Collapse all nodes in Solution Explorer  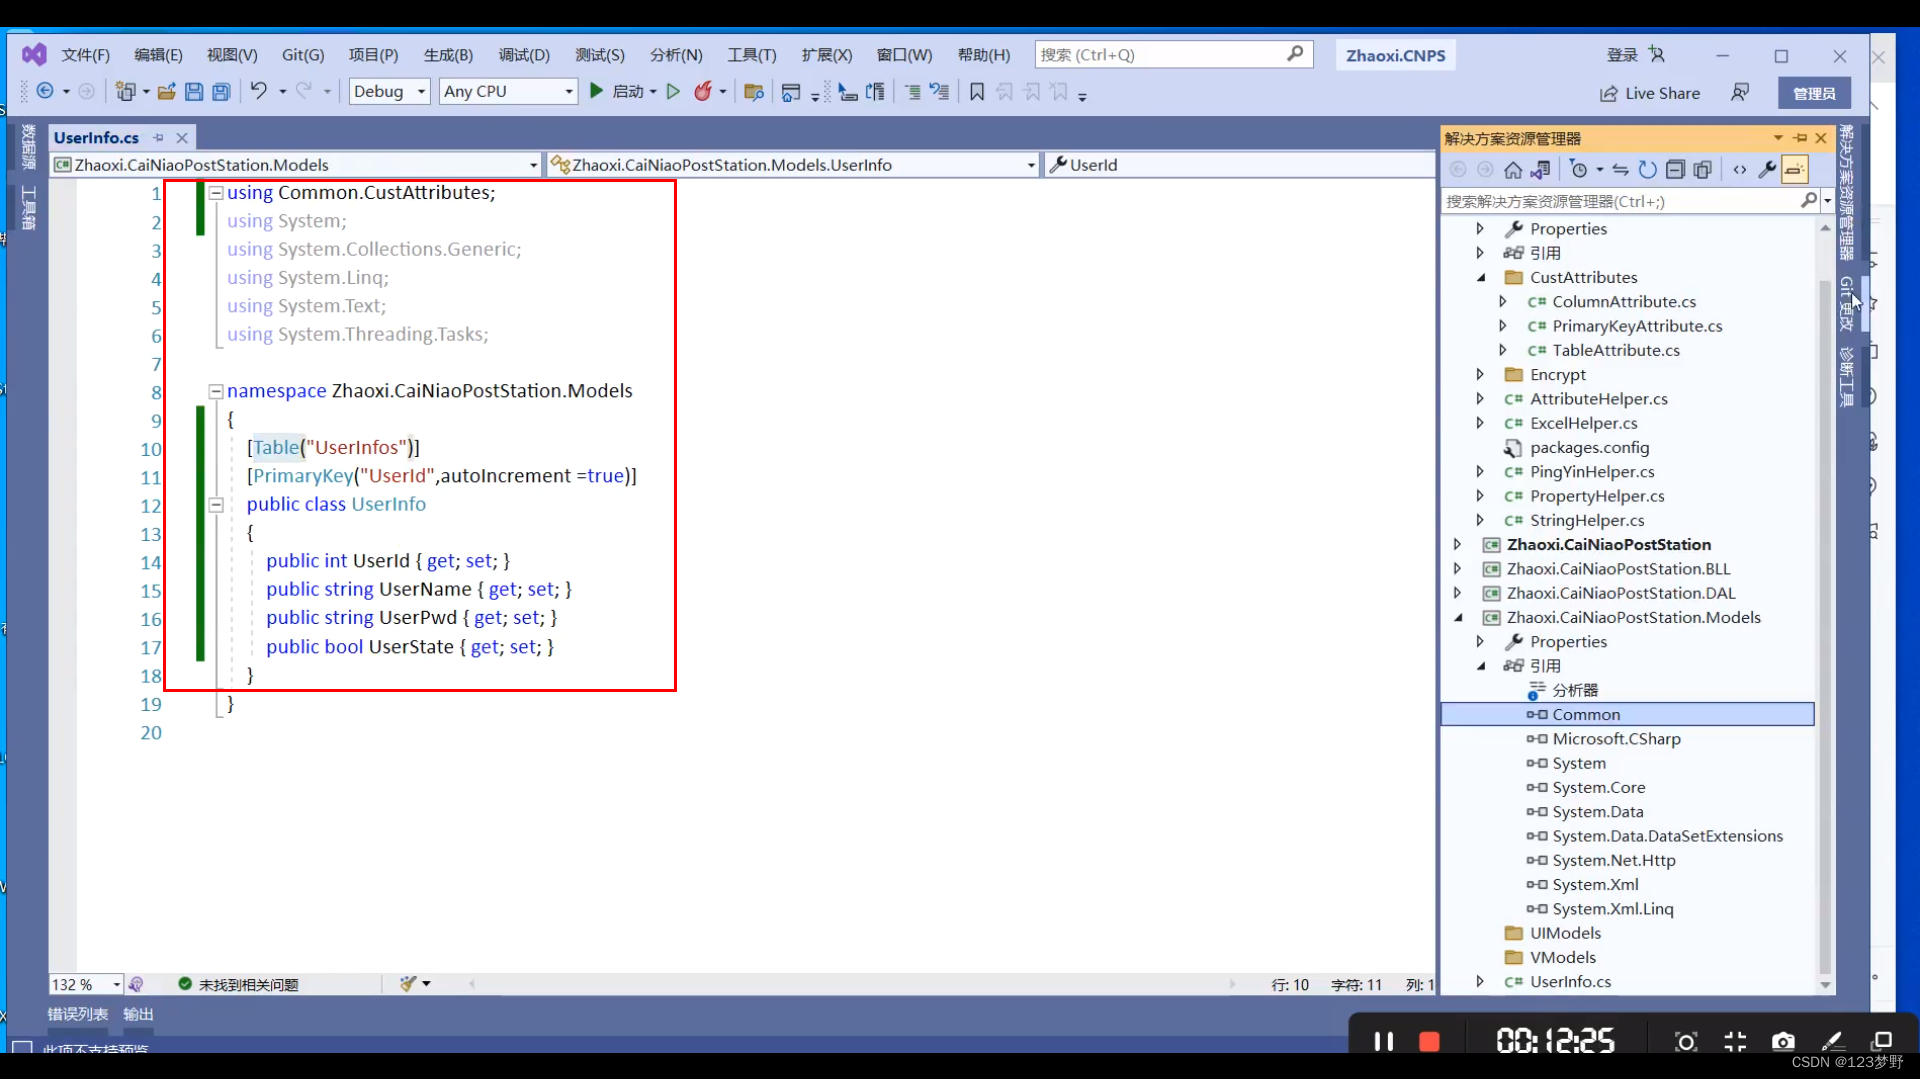(1675, 170)
